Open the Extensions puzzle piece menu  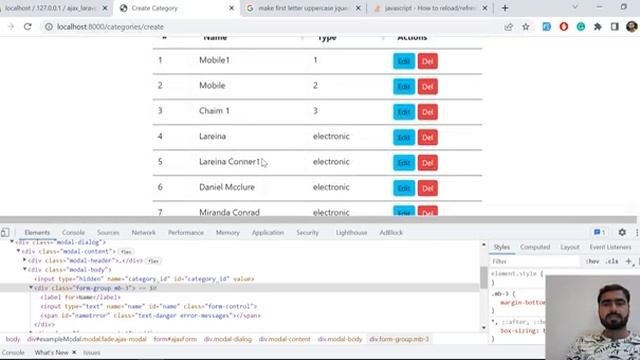click(x=598, y=27)
